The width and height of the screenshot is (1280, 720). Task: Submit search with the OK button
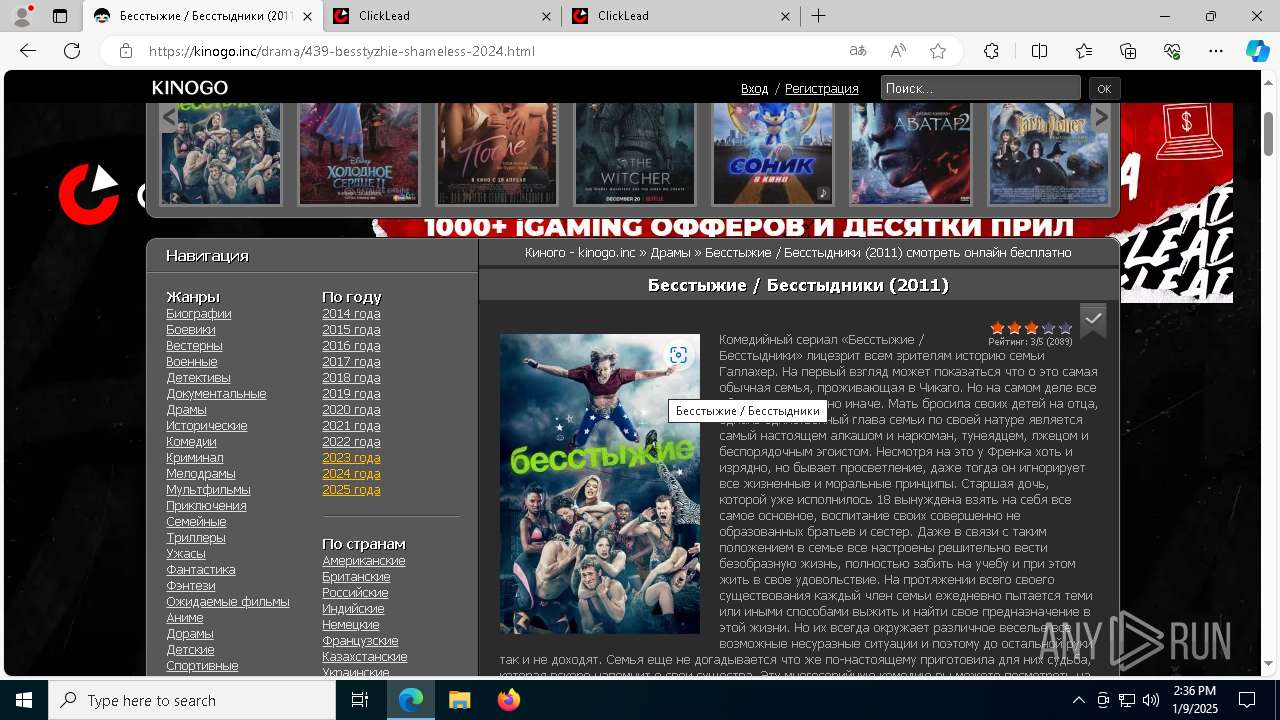coord(1104,89)
